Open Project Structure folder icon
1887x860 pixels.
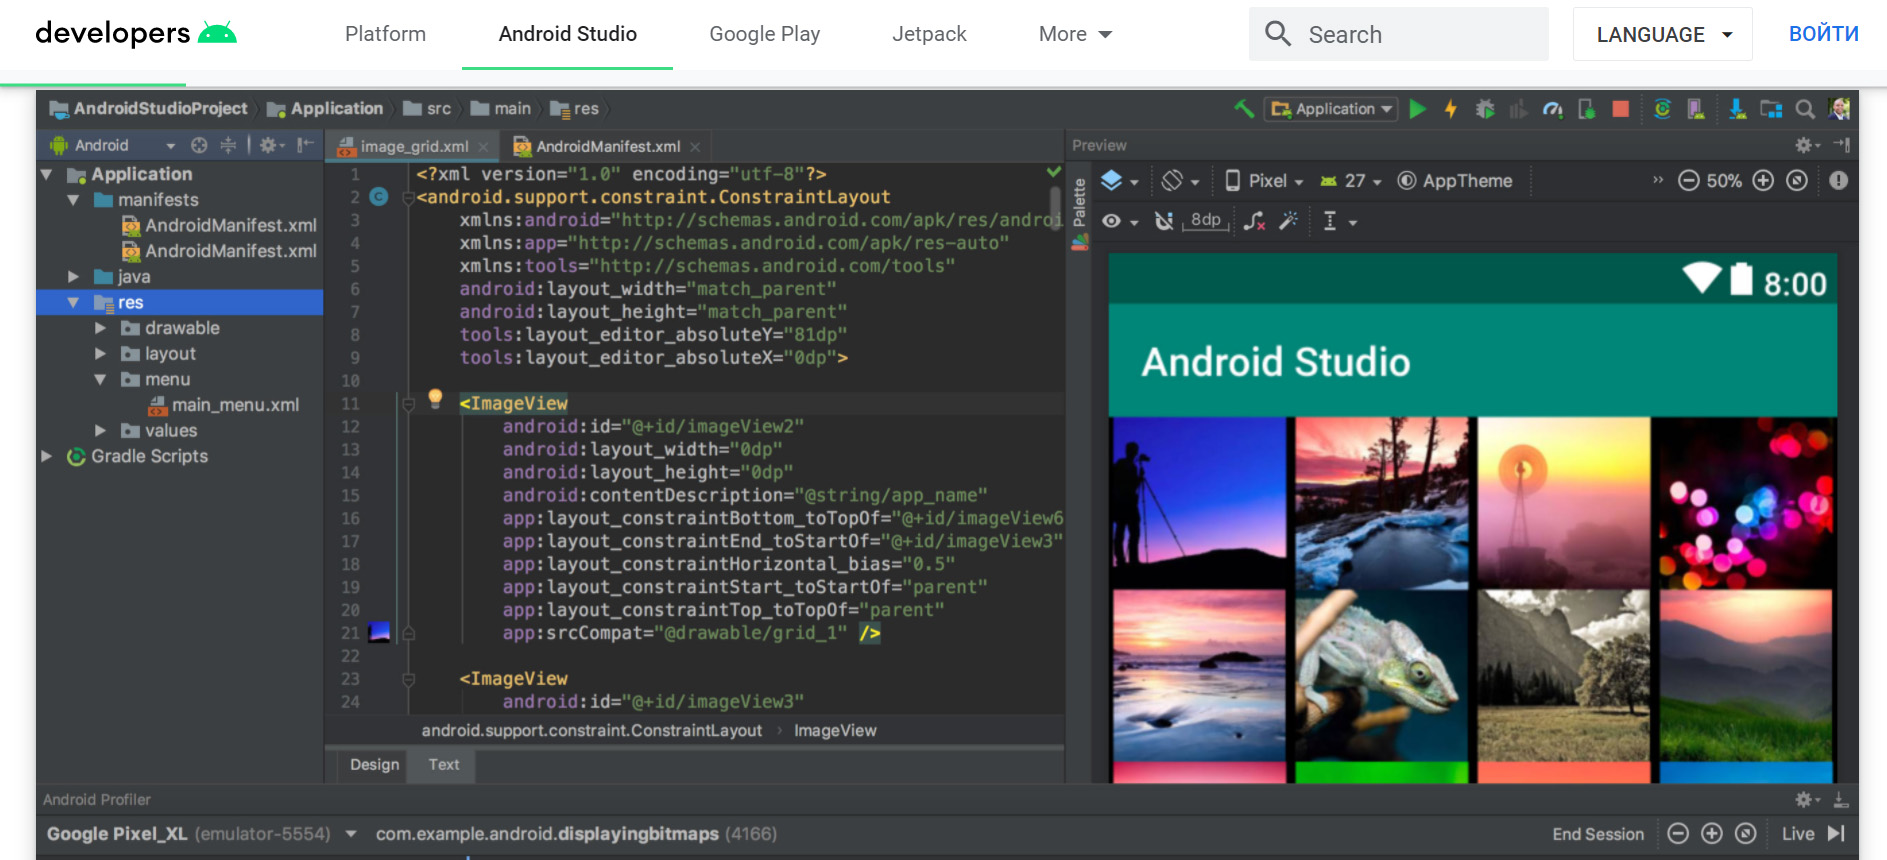[x=1771, y=109]
